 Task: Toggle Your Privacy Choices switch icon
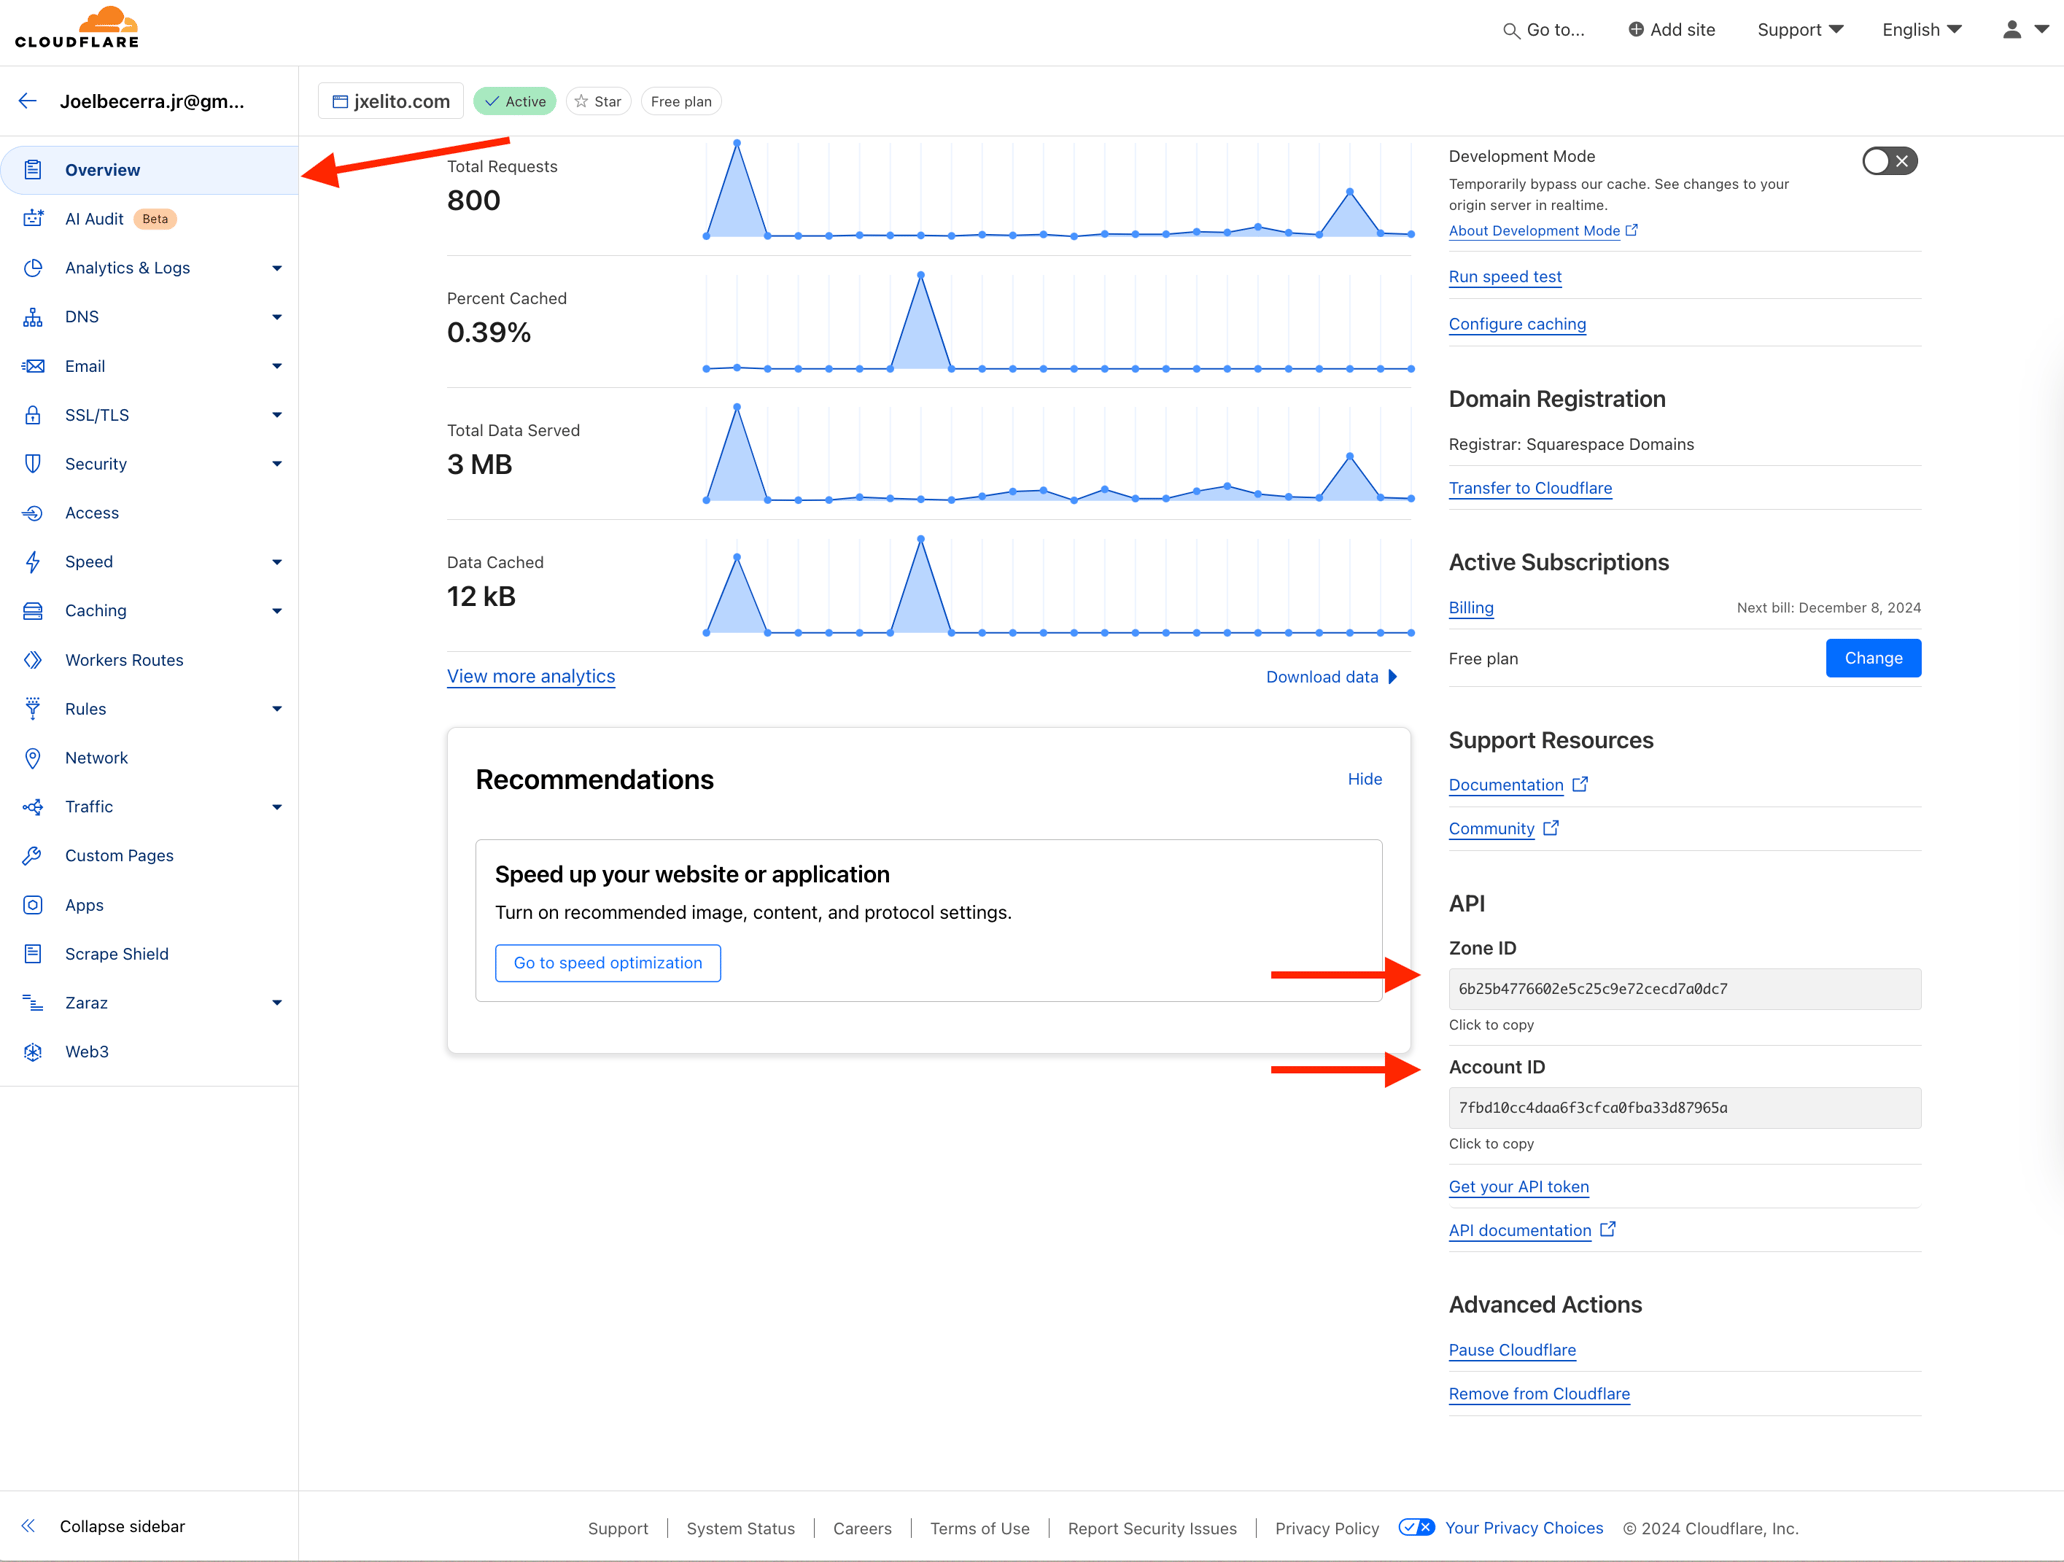[x=1416, y=1527]
